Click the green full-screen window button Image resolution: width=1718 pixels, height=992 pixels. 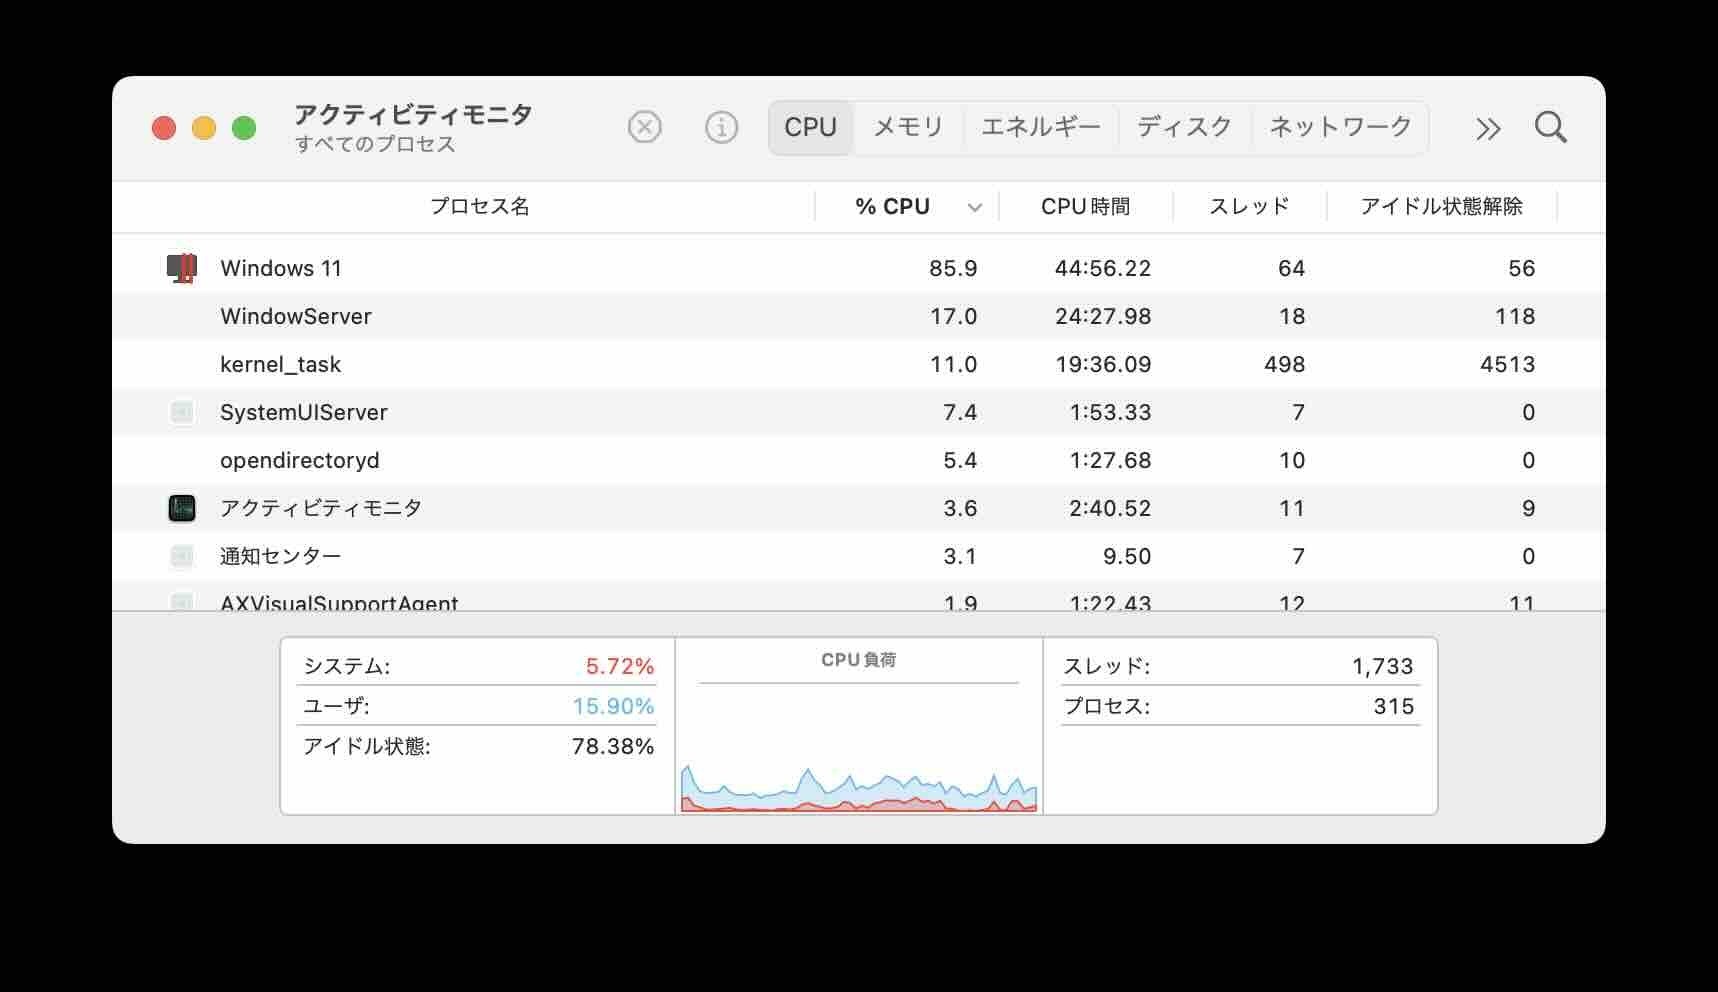[244, 128]
